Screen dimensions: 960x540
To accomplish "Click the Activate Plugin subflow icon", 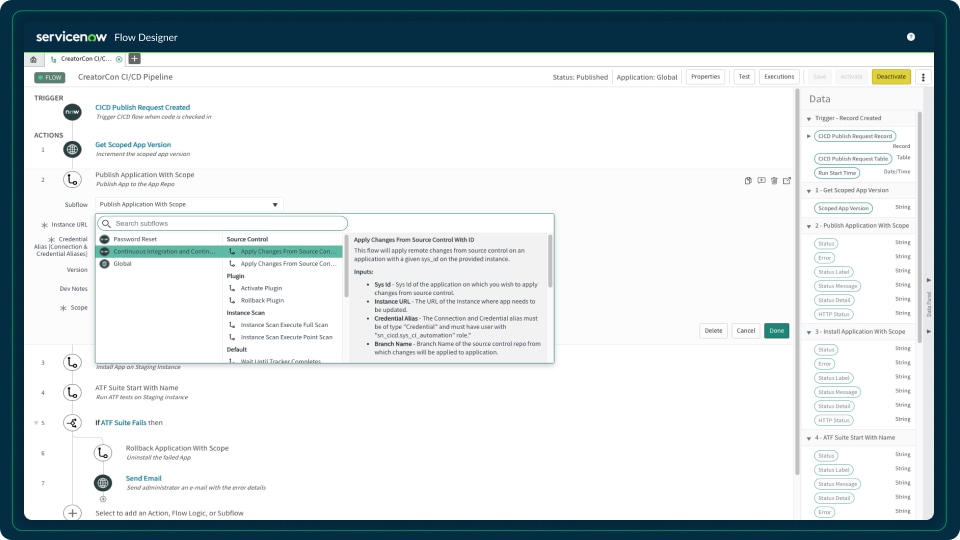I will pos(232,288).
